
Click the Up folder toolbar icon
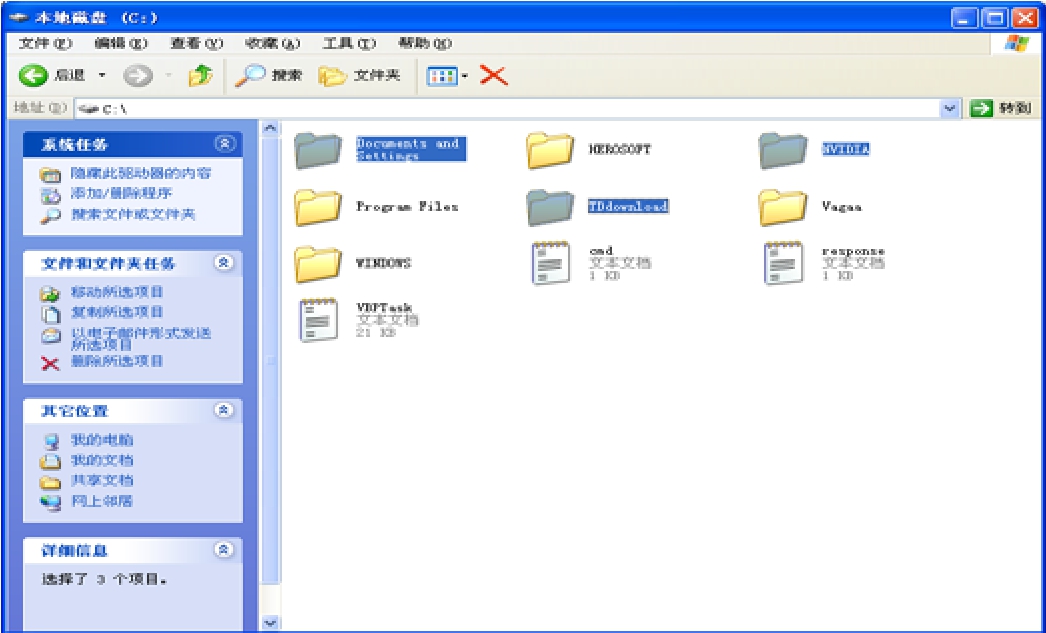(x=200, y=76)
